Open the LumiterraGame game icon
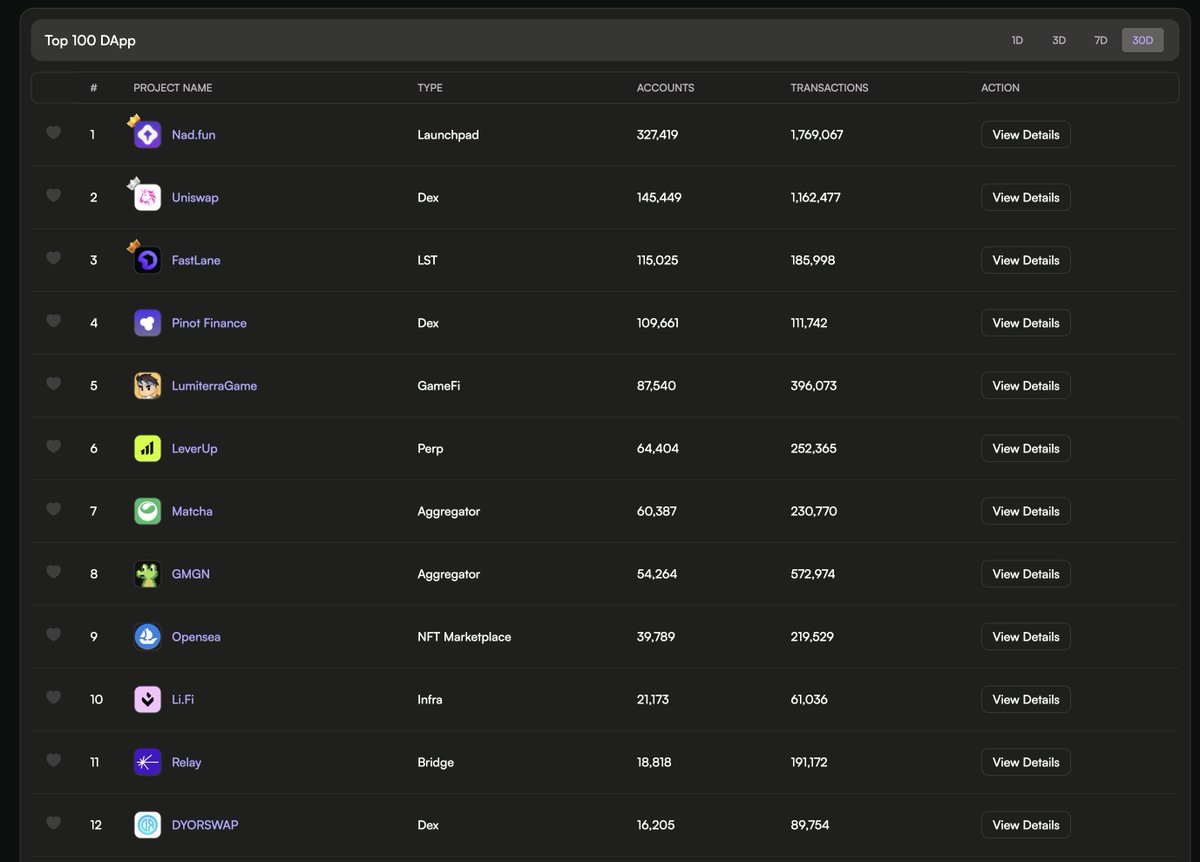Image resolution: width=1200 pixels, height=862 pixels. pyautogui.click(x=147, y=385)
